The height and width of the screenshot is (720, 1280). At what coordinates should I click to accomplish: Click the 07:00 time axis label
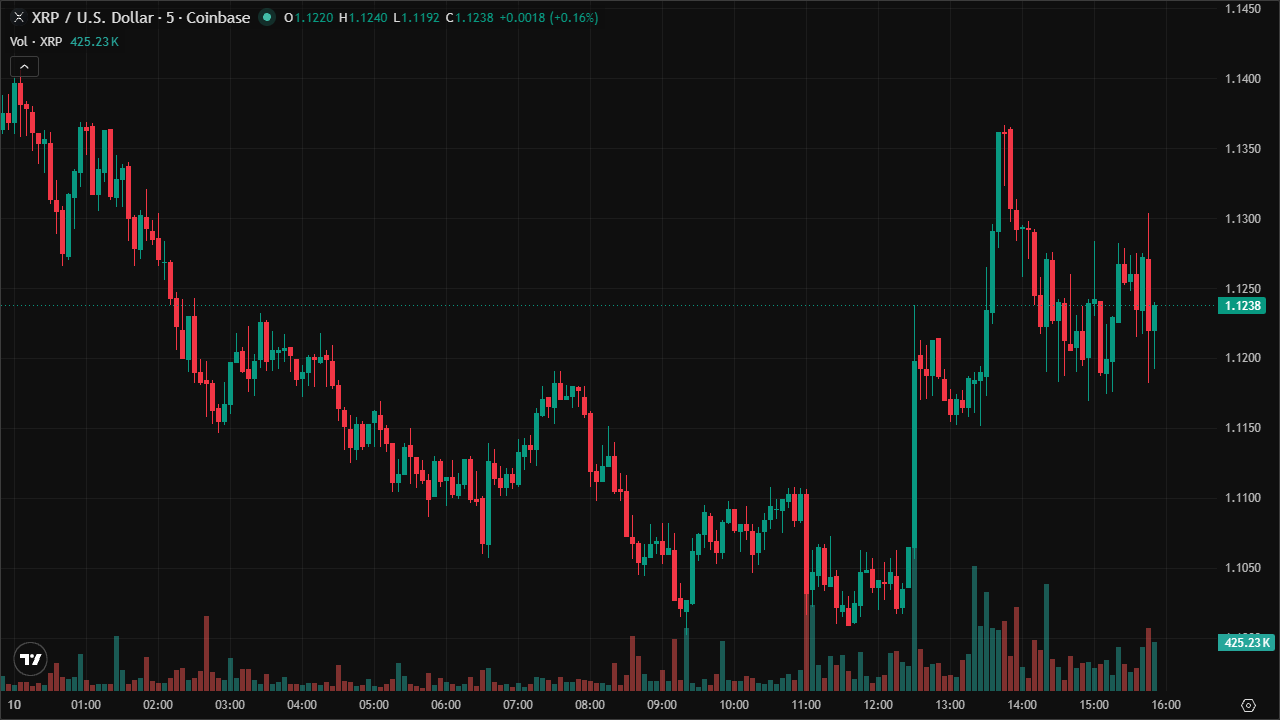click(518, 705)
